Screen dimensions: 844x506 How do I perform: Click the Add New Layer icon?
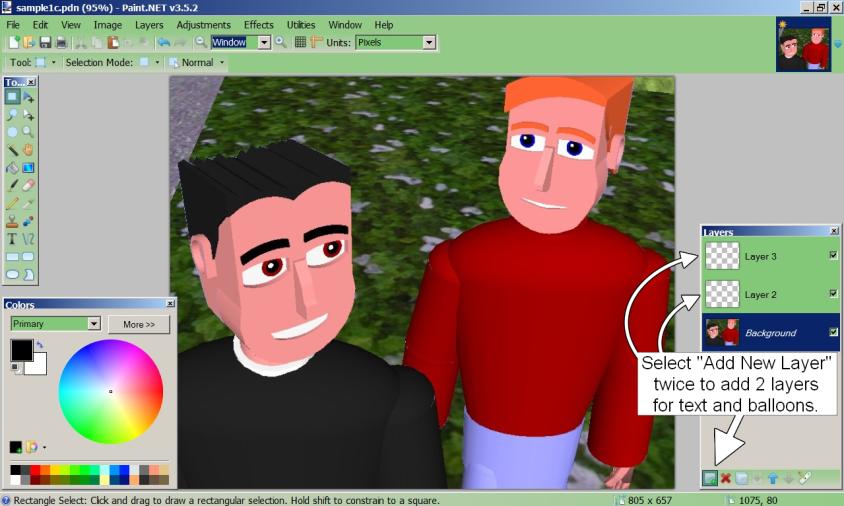pos(710,479)
